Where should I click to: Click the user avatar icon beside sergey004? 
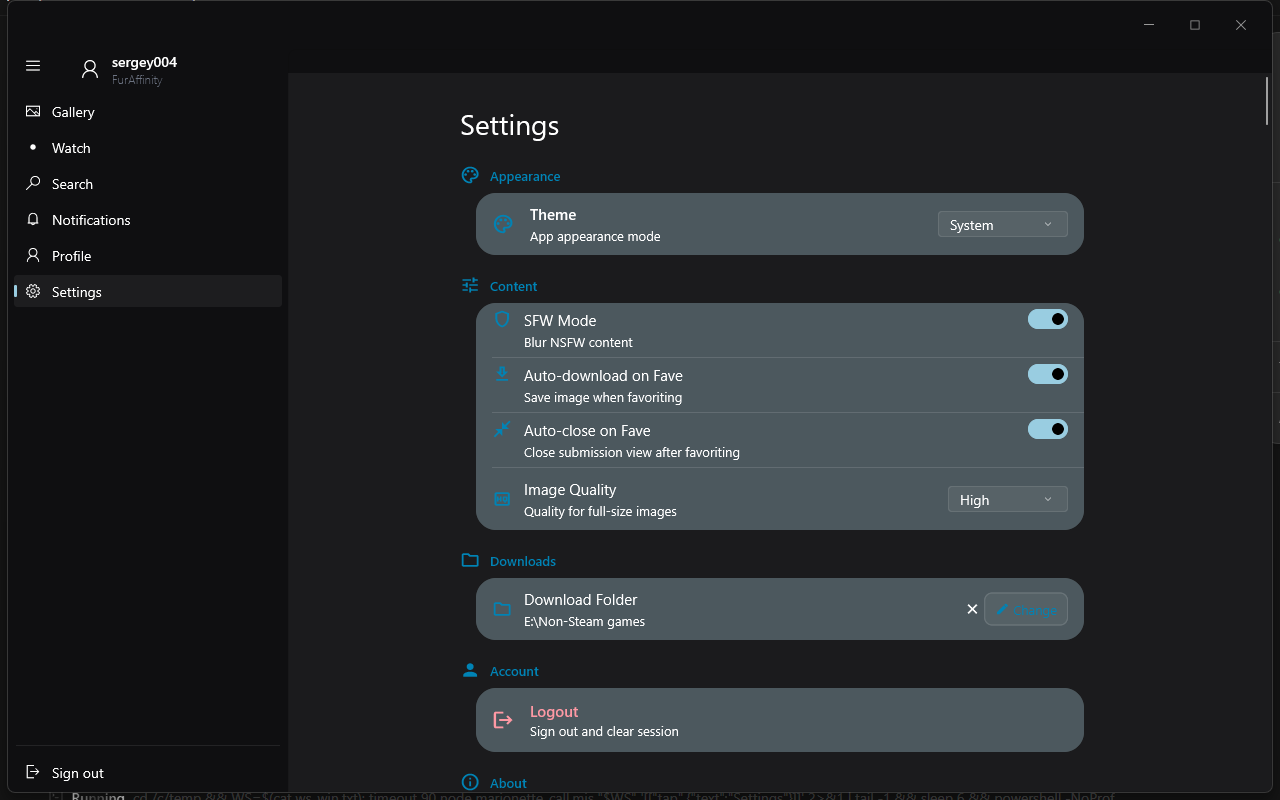[90, 69]
